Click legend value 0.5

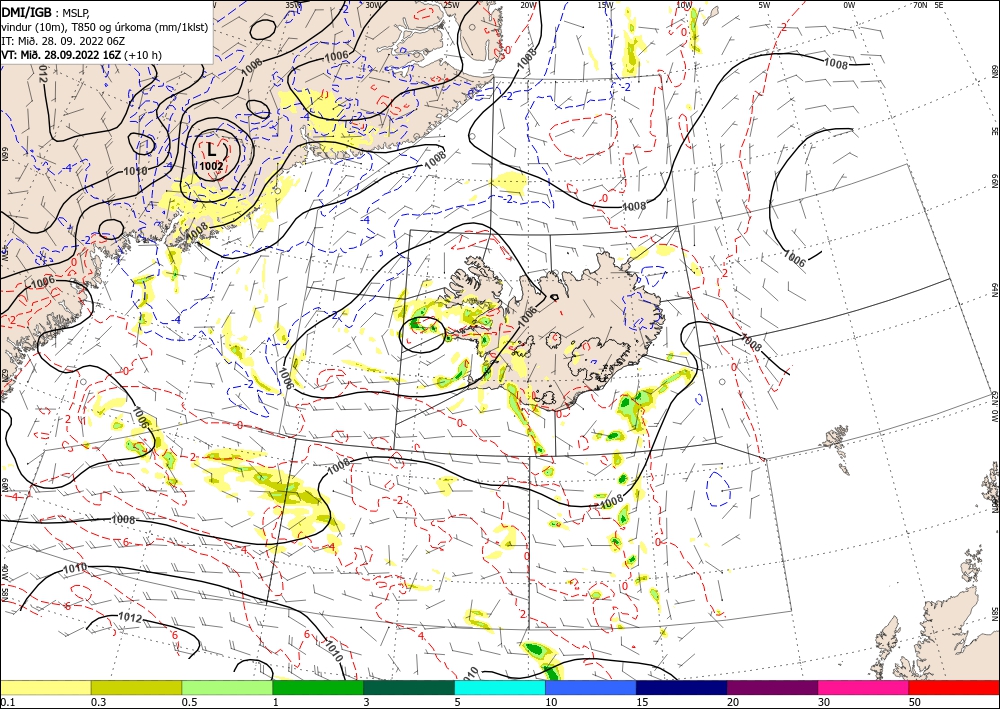pyautogui.click(x=189, y=702)
